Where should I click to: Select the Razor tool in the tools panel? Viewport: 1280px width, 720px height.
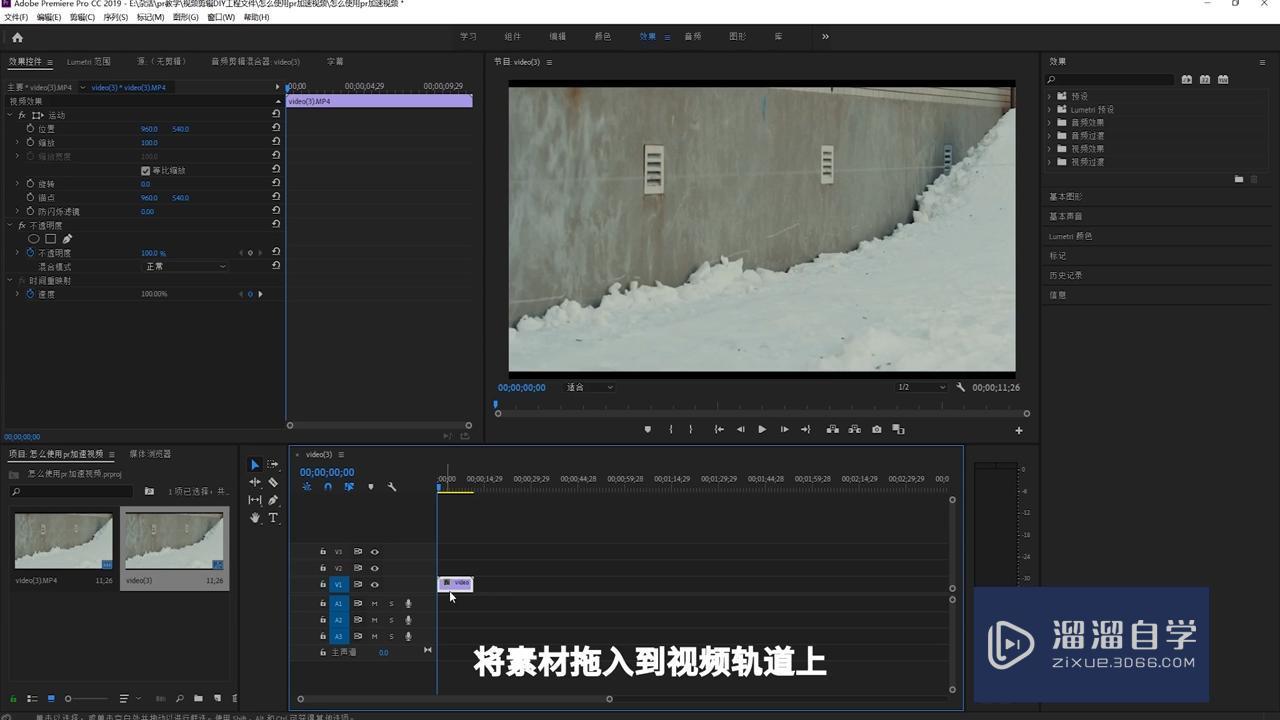click(273, 482)
